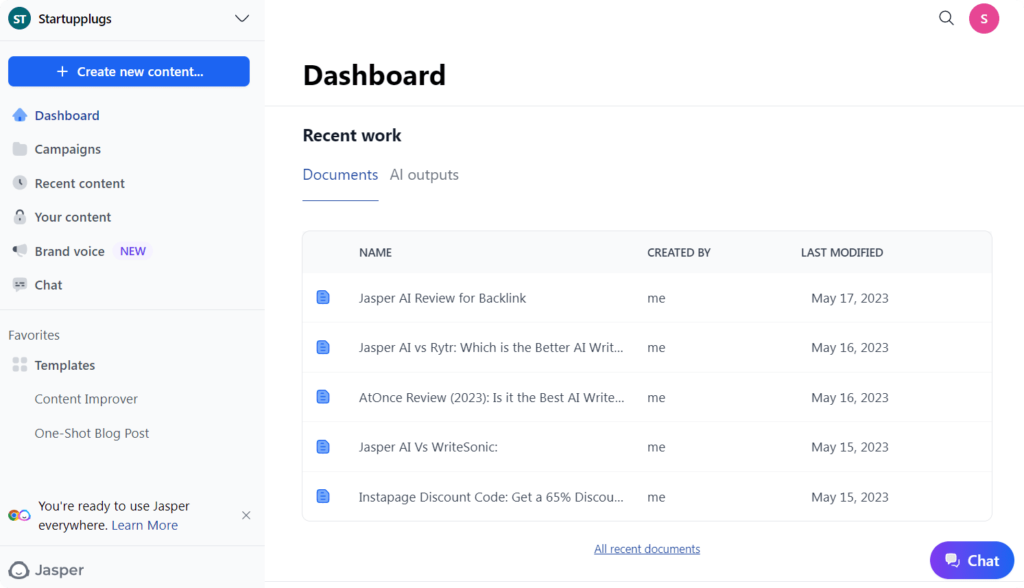Screen dimensions: 1024x588
Task: Dismiss the Jasper everywhere notice
Action: click(246, 515)
